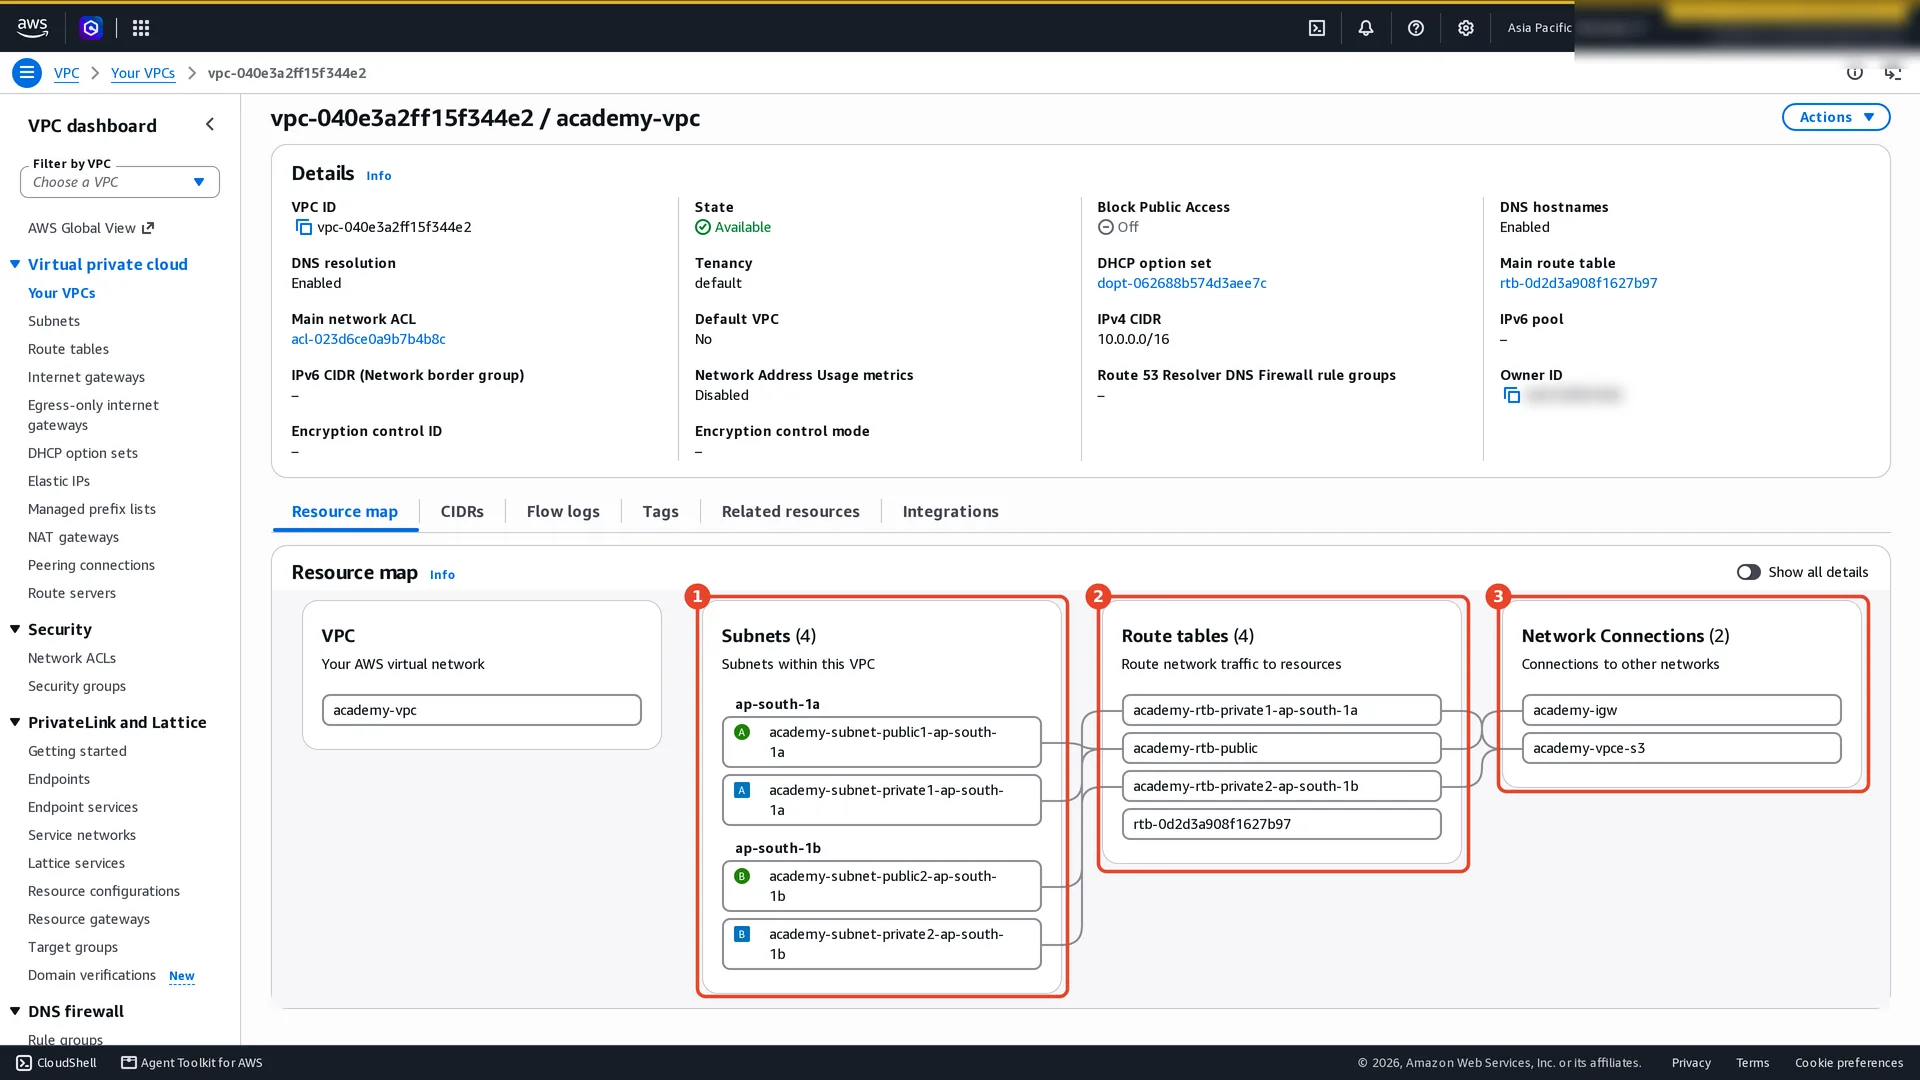Viewport: 1920px width, 1080px height.
Task: Open Security groups in sidebar
Action: [x=77, y=686]
